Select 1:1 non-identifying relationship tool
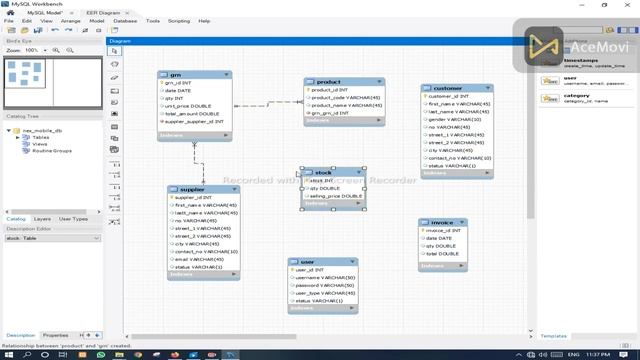This screenshot has height=360, width=640. (115, 164)
